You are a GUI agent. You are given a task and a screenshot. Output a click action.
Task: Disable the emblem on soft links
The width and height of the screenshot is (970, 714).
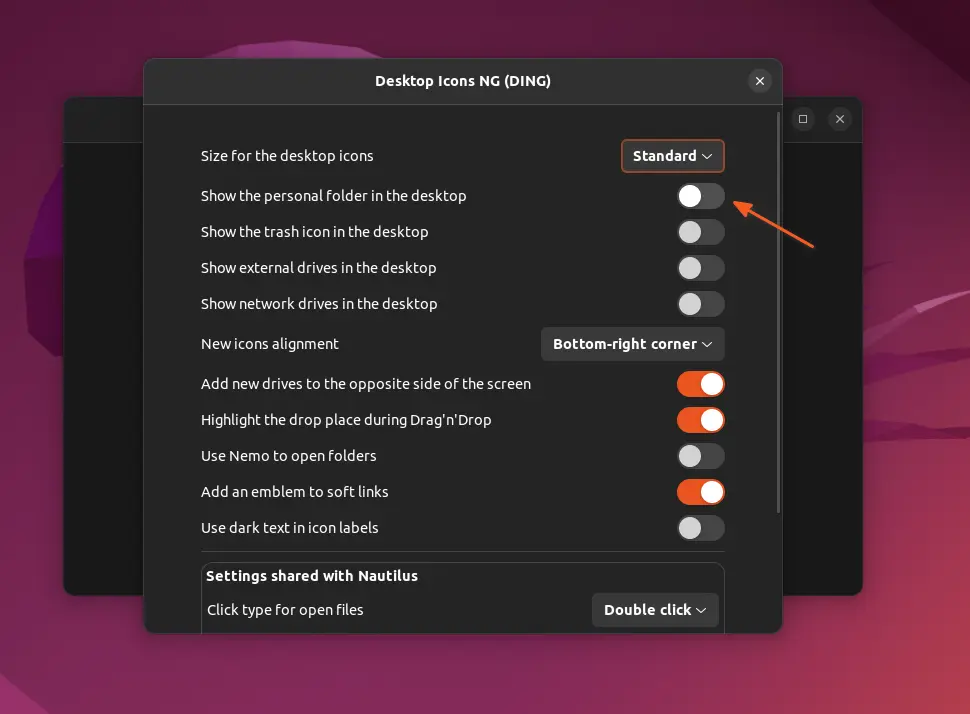pos(700,492)
